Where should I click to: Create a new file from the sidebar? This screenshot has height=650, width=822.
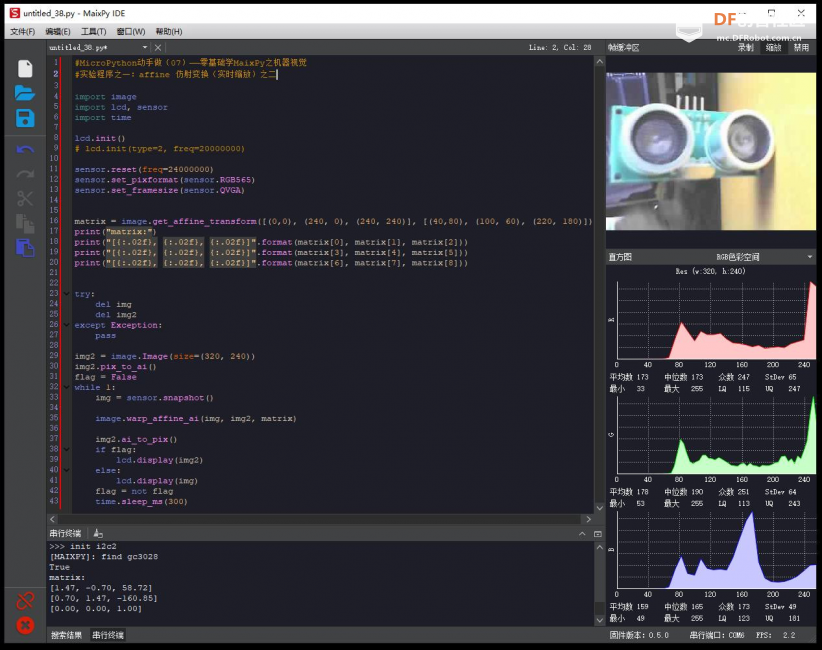coord(25,69)
